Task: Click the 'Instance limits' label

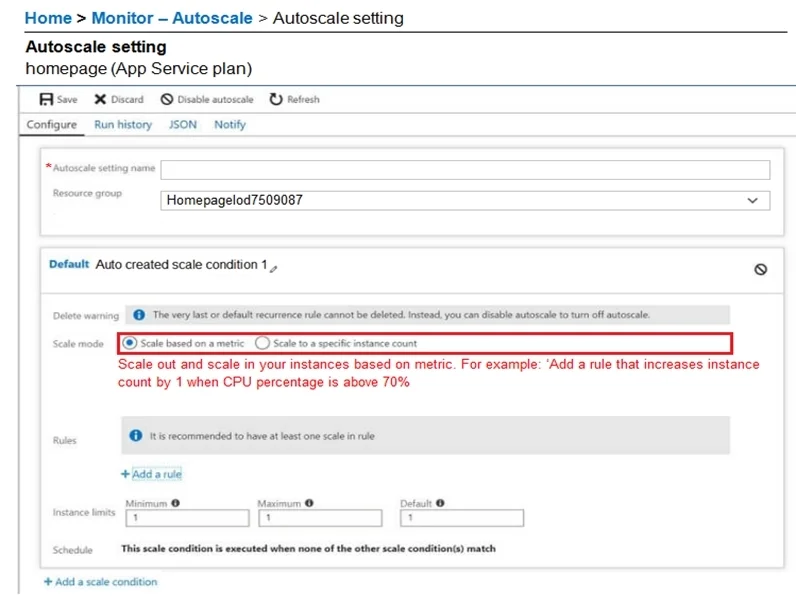Action: tap(84, 512)
